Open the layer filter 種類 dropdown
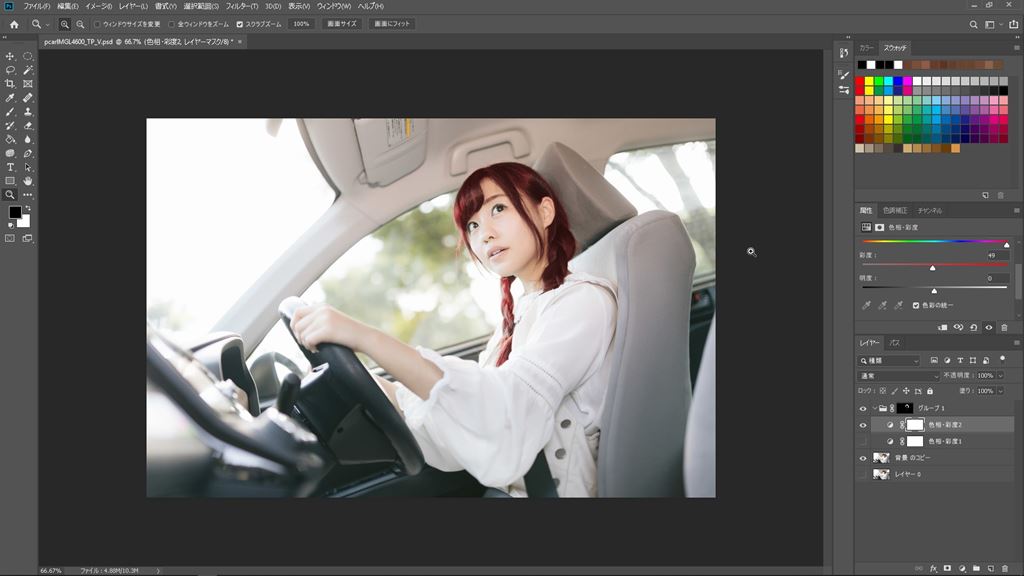Image resolution: width=1024 pixels, height=576 pixels. tap(890, 360)
